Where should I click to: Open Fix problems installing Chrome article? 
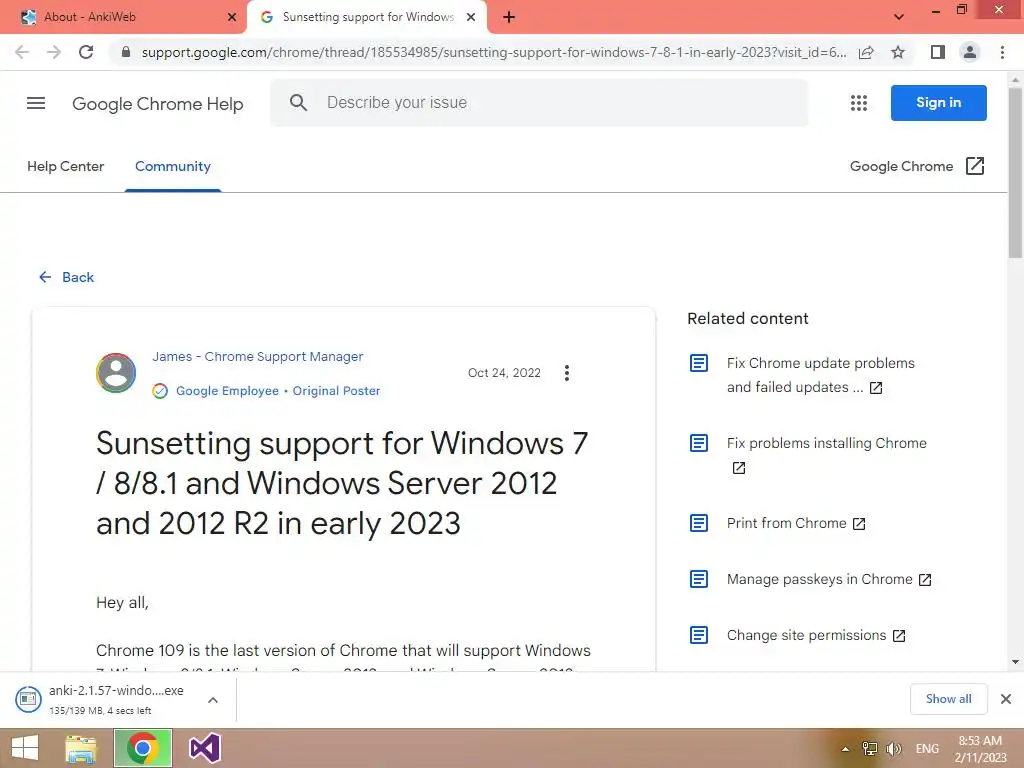(x=826, y=455)
